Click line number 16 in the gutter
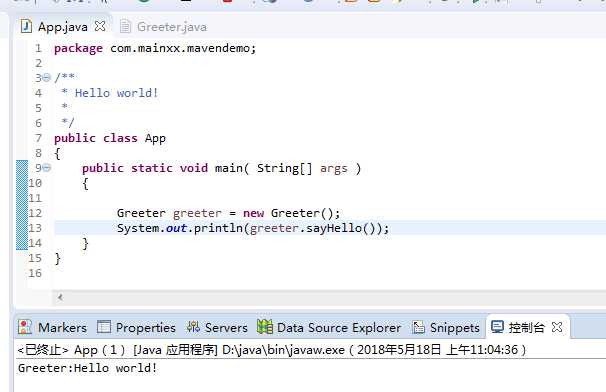 click(35, 273)
